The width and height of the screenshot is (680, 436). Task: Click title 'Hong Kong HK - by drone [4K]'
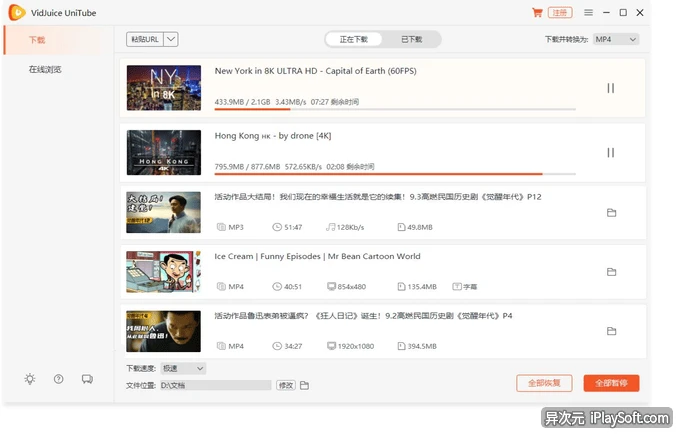(273, 136)
